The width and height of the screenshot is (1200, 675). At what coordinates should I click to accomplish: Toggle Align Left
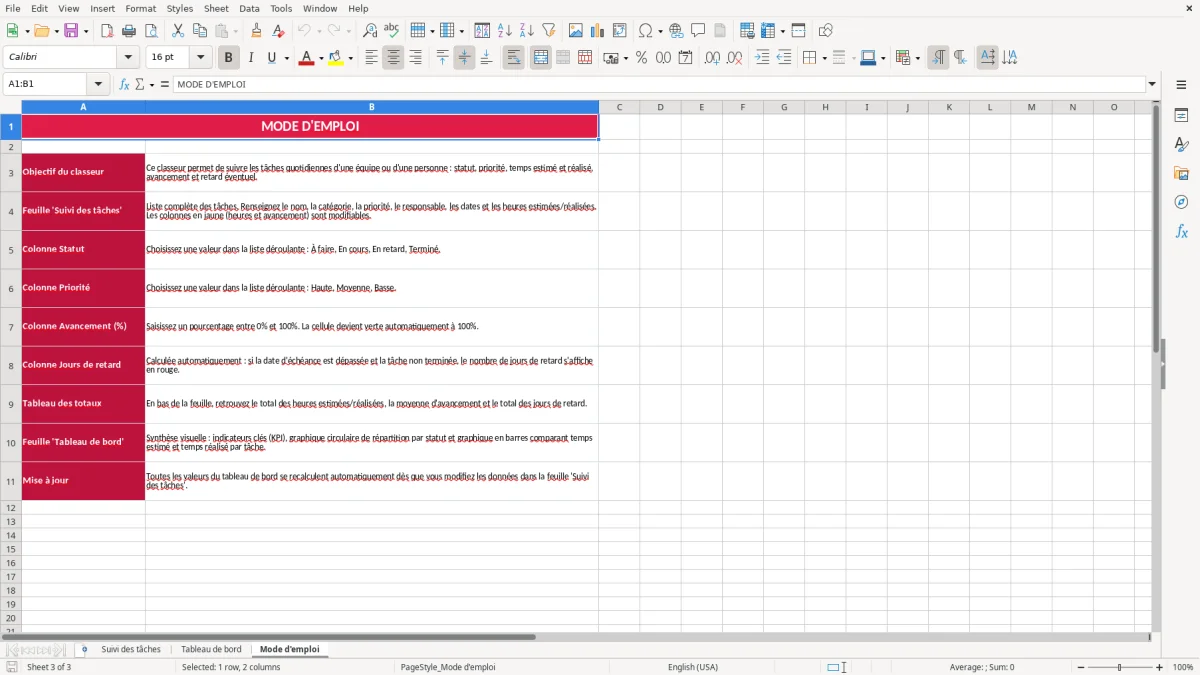(371, 58)
